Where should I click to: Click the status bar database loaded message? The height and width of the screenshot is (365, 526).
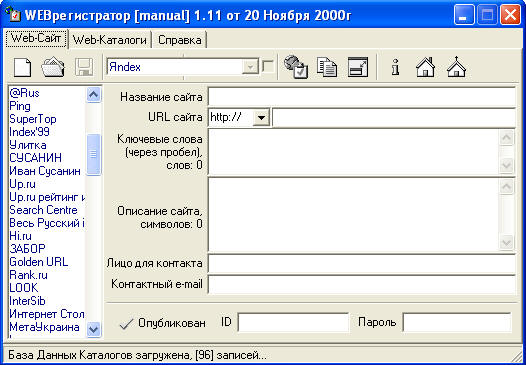click(137, 355)
